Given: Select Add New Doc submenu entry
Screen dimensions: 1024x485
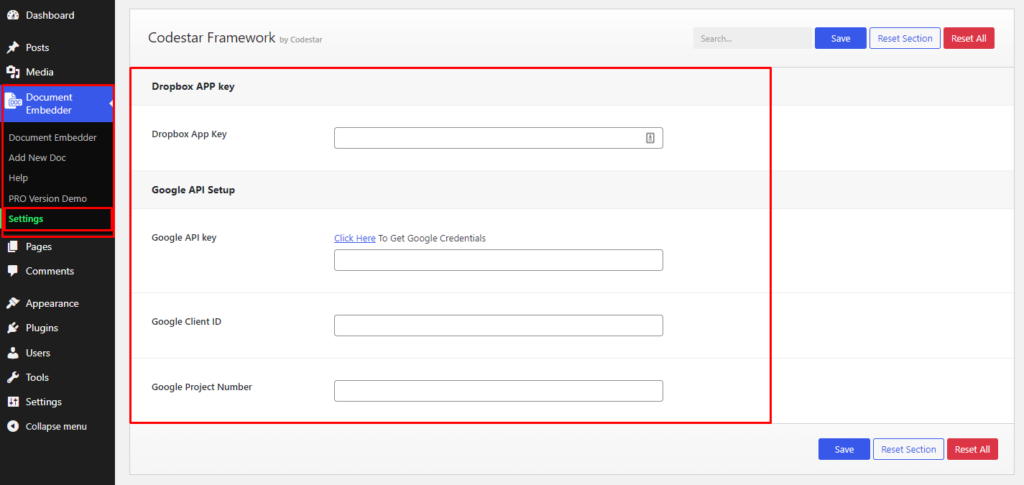Looking at the screenshot, I should [x=37, y=158].
